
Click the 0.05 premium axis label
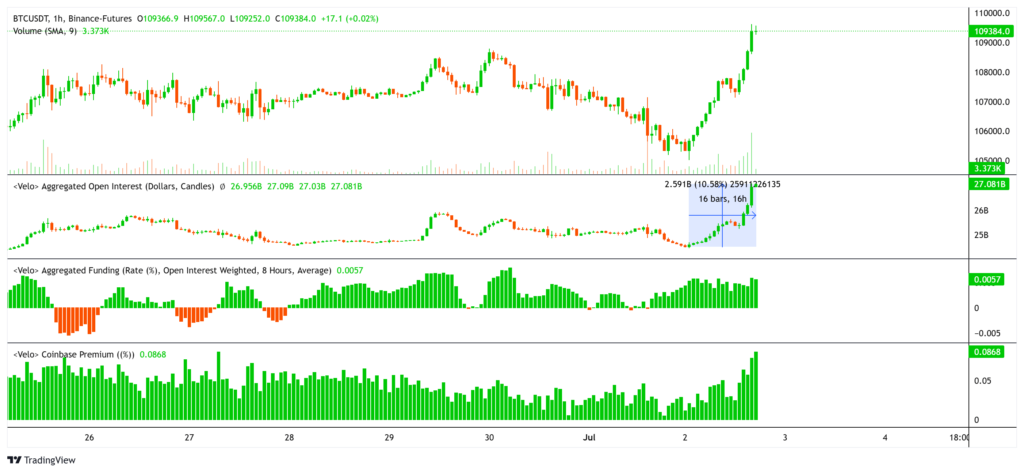pos(982,381)
